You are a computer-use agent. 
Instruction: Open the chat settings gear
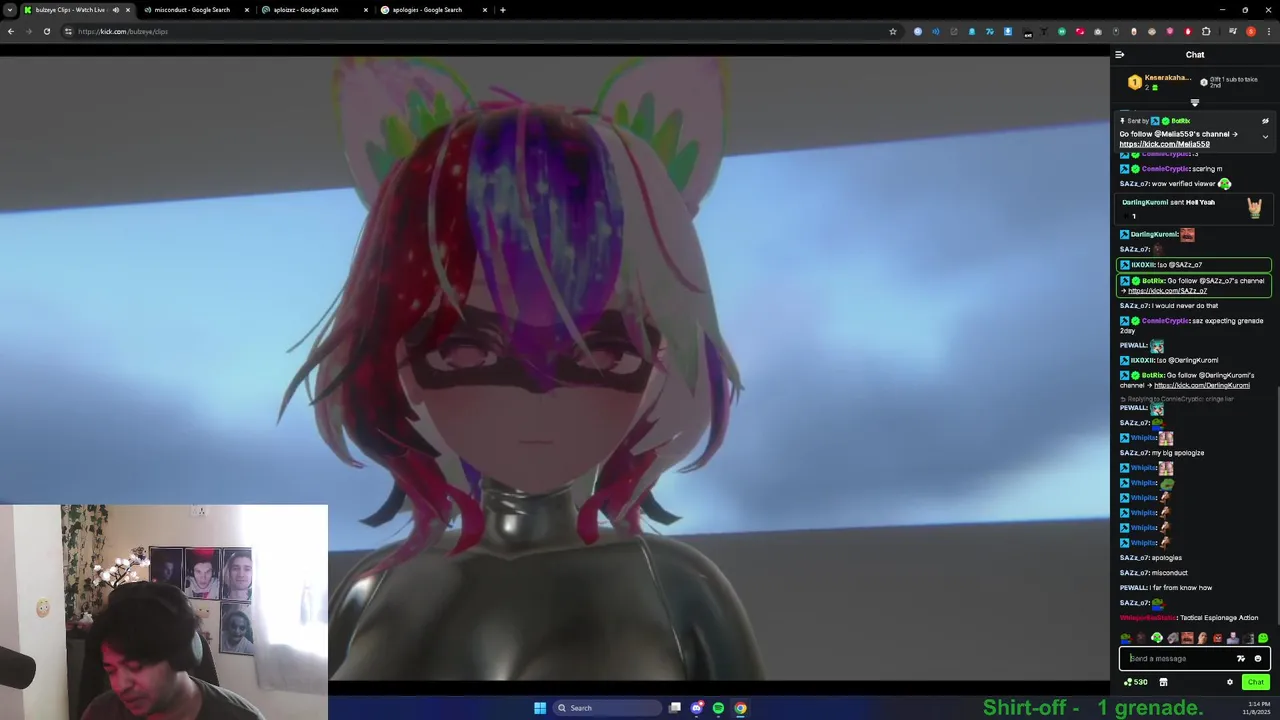[x=1230, y=682]
